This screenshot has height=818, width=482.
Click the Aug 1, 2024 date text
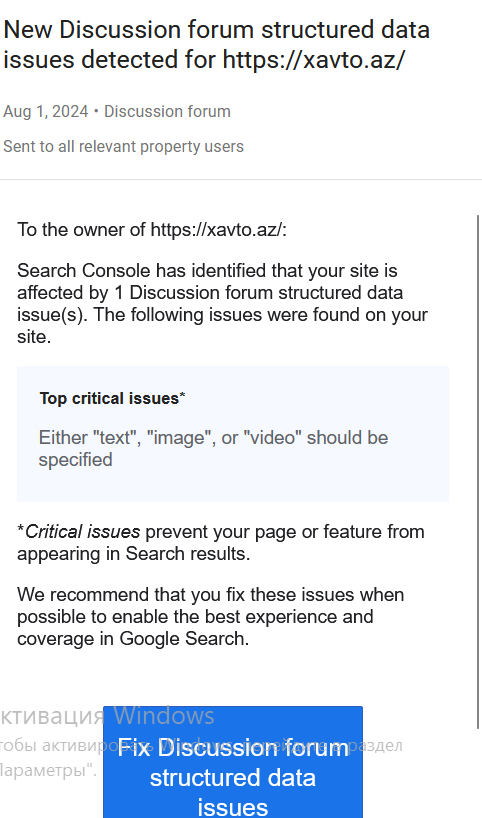46,112
